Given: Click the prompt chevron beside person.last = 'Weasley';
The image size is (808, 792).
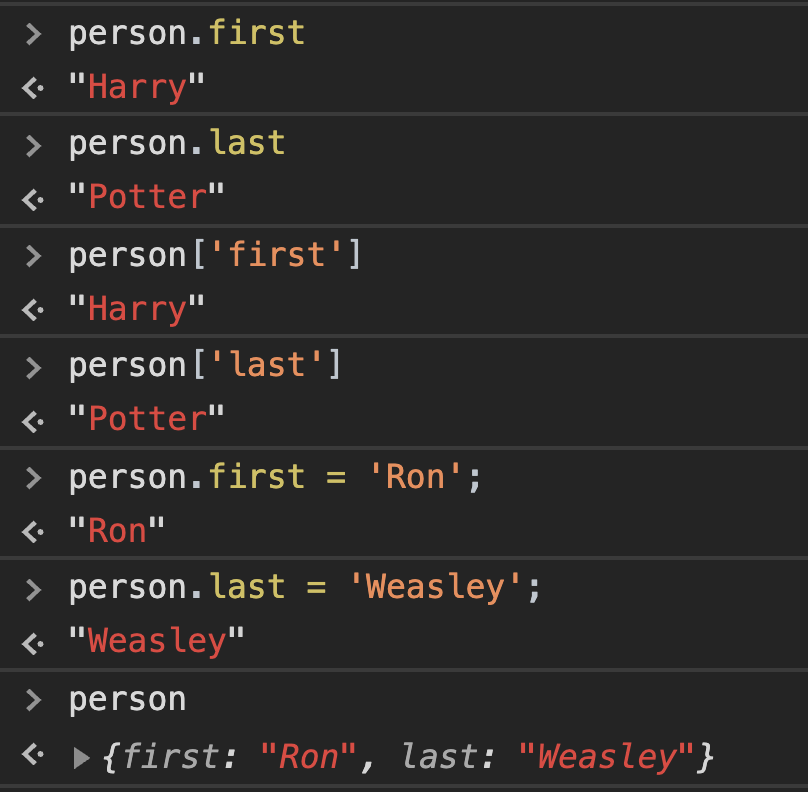Looking at the screenshot, I should click(34, 589).
